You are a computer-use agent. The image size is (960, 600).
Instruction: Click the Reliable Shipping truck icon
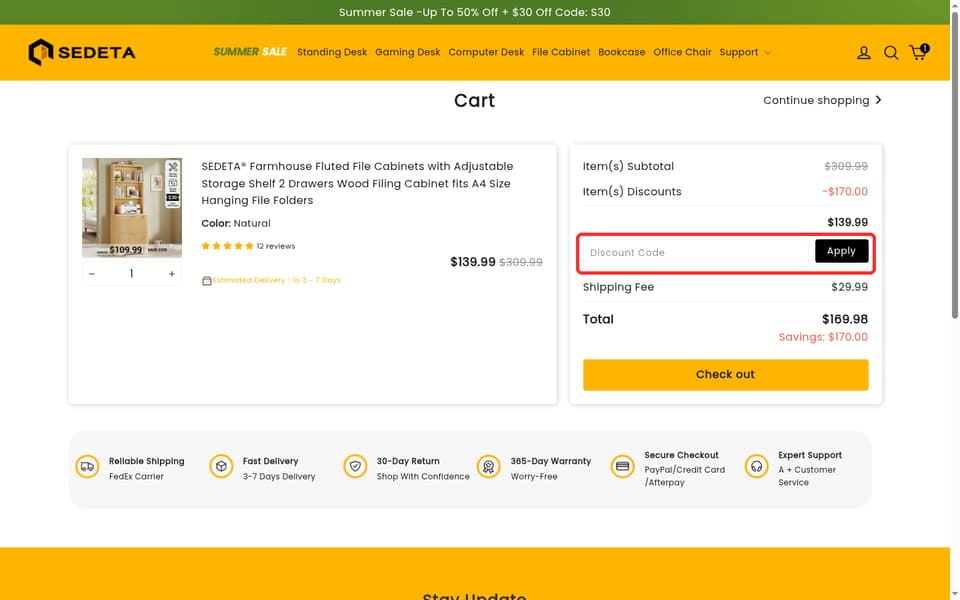87,467
